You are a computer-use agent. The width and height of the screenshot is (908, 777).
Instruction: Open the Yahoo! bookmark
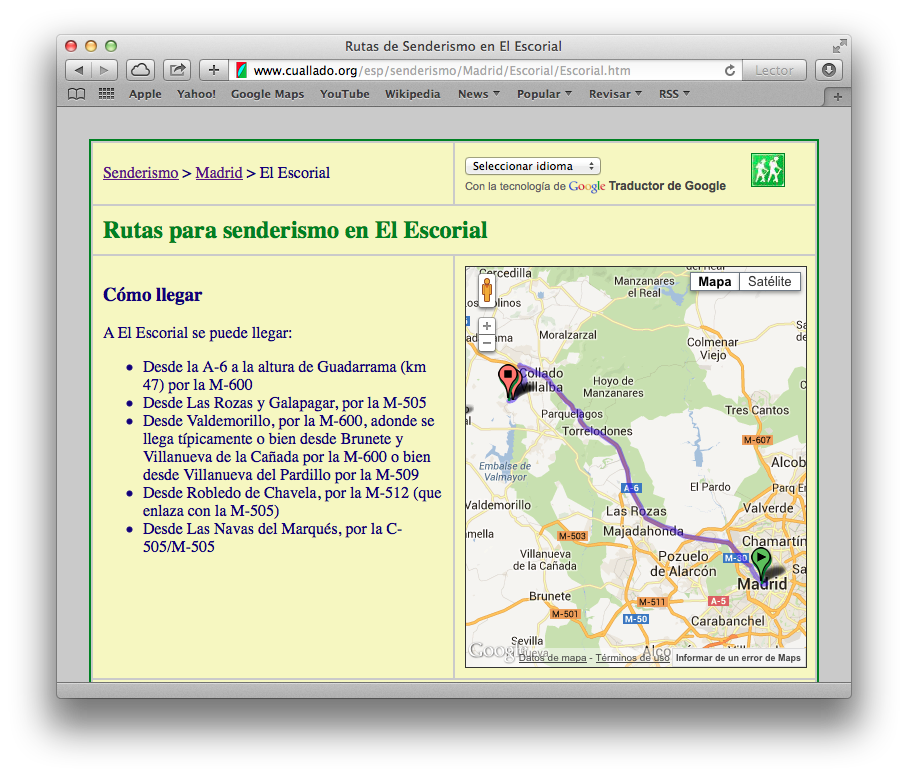pyautogui.click(x=196, y=94)
